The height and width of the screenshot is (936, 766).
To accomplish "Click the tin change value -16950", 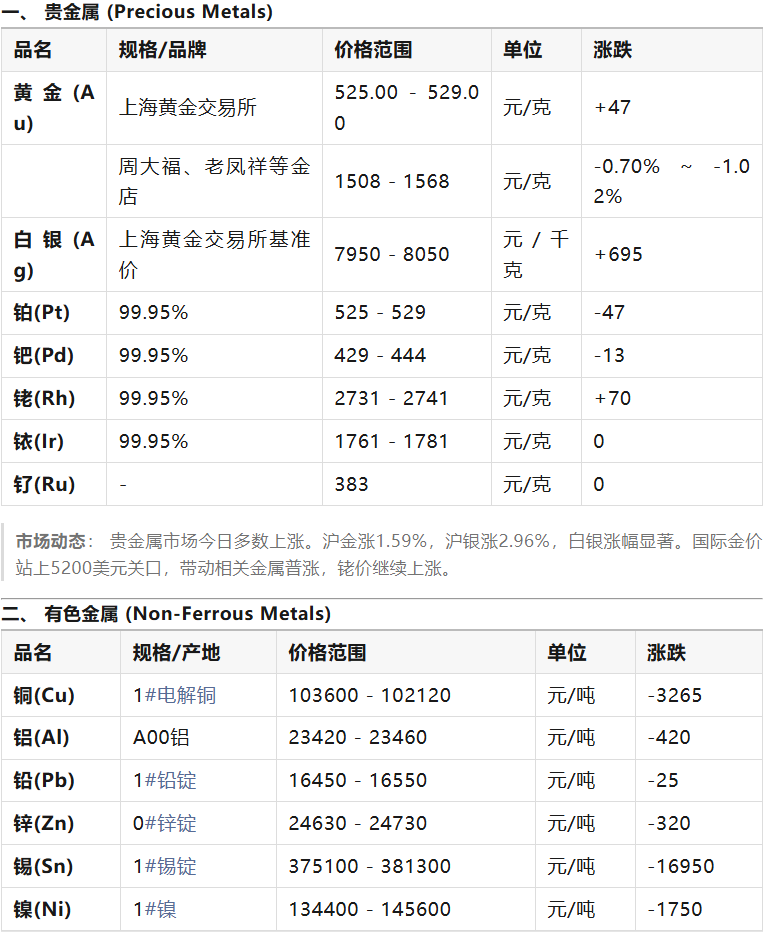I will tap(680, 867).
